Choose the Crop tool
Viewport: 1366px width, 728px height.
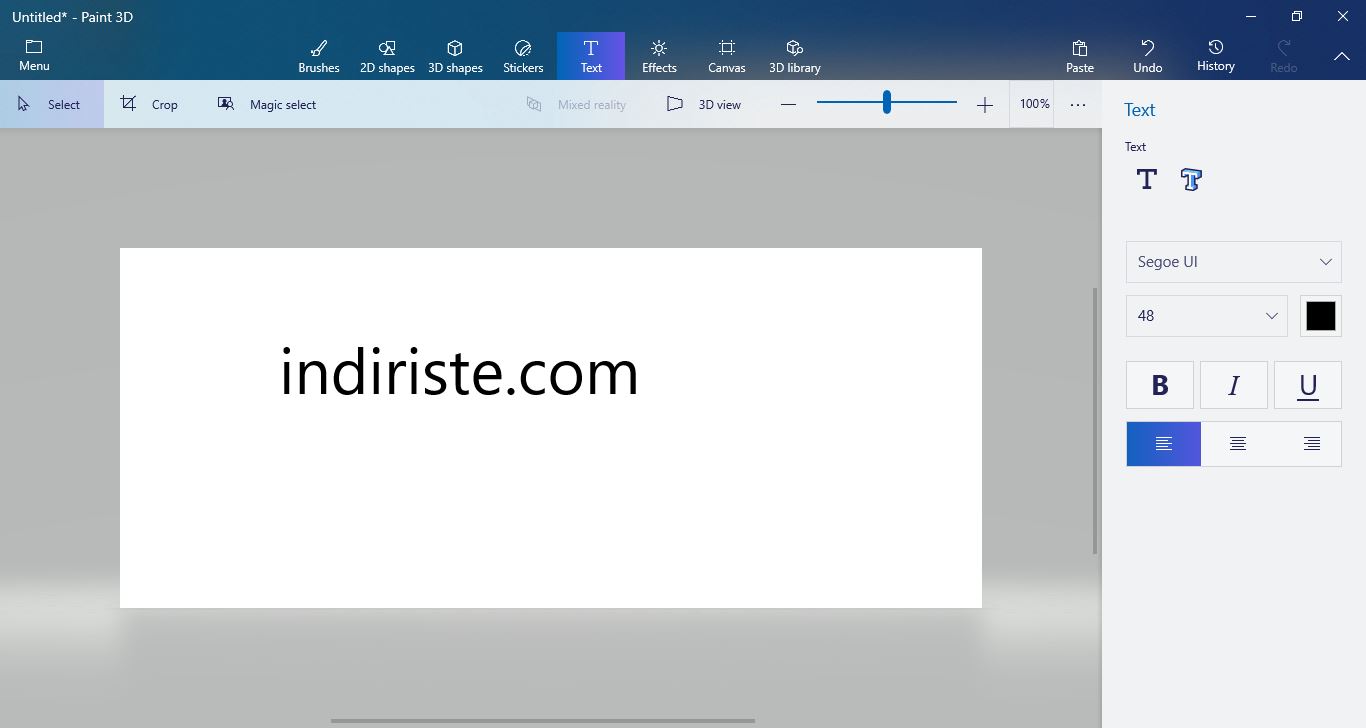tap(150, 104)
